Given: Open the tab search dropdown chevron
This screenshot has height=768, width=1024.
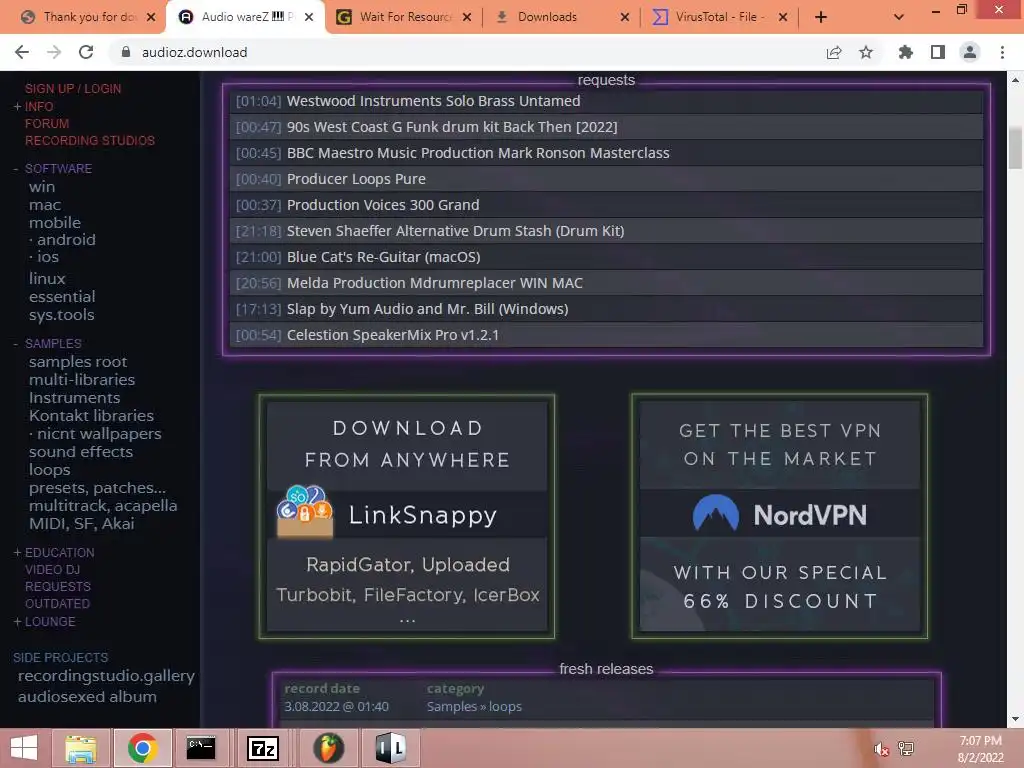Looking at the screenshot, I should click(x=899, y=17).
